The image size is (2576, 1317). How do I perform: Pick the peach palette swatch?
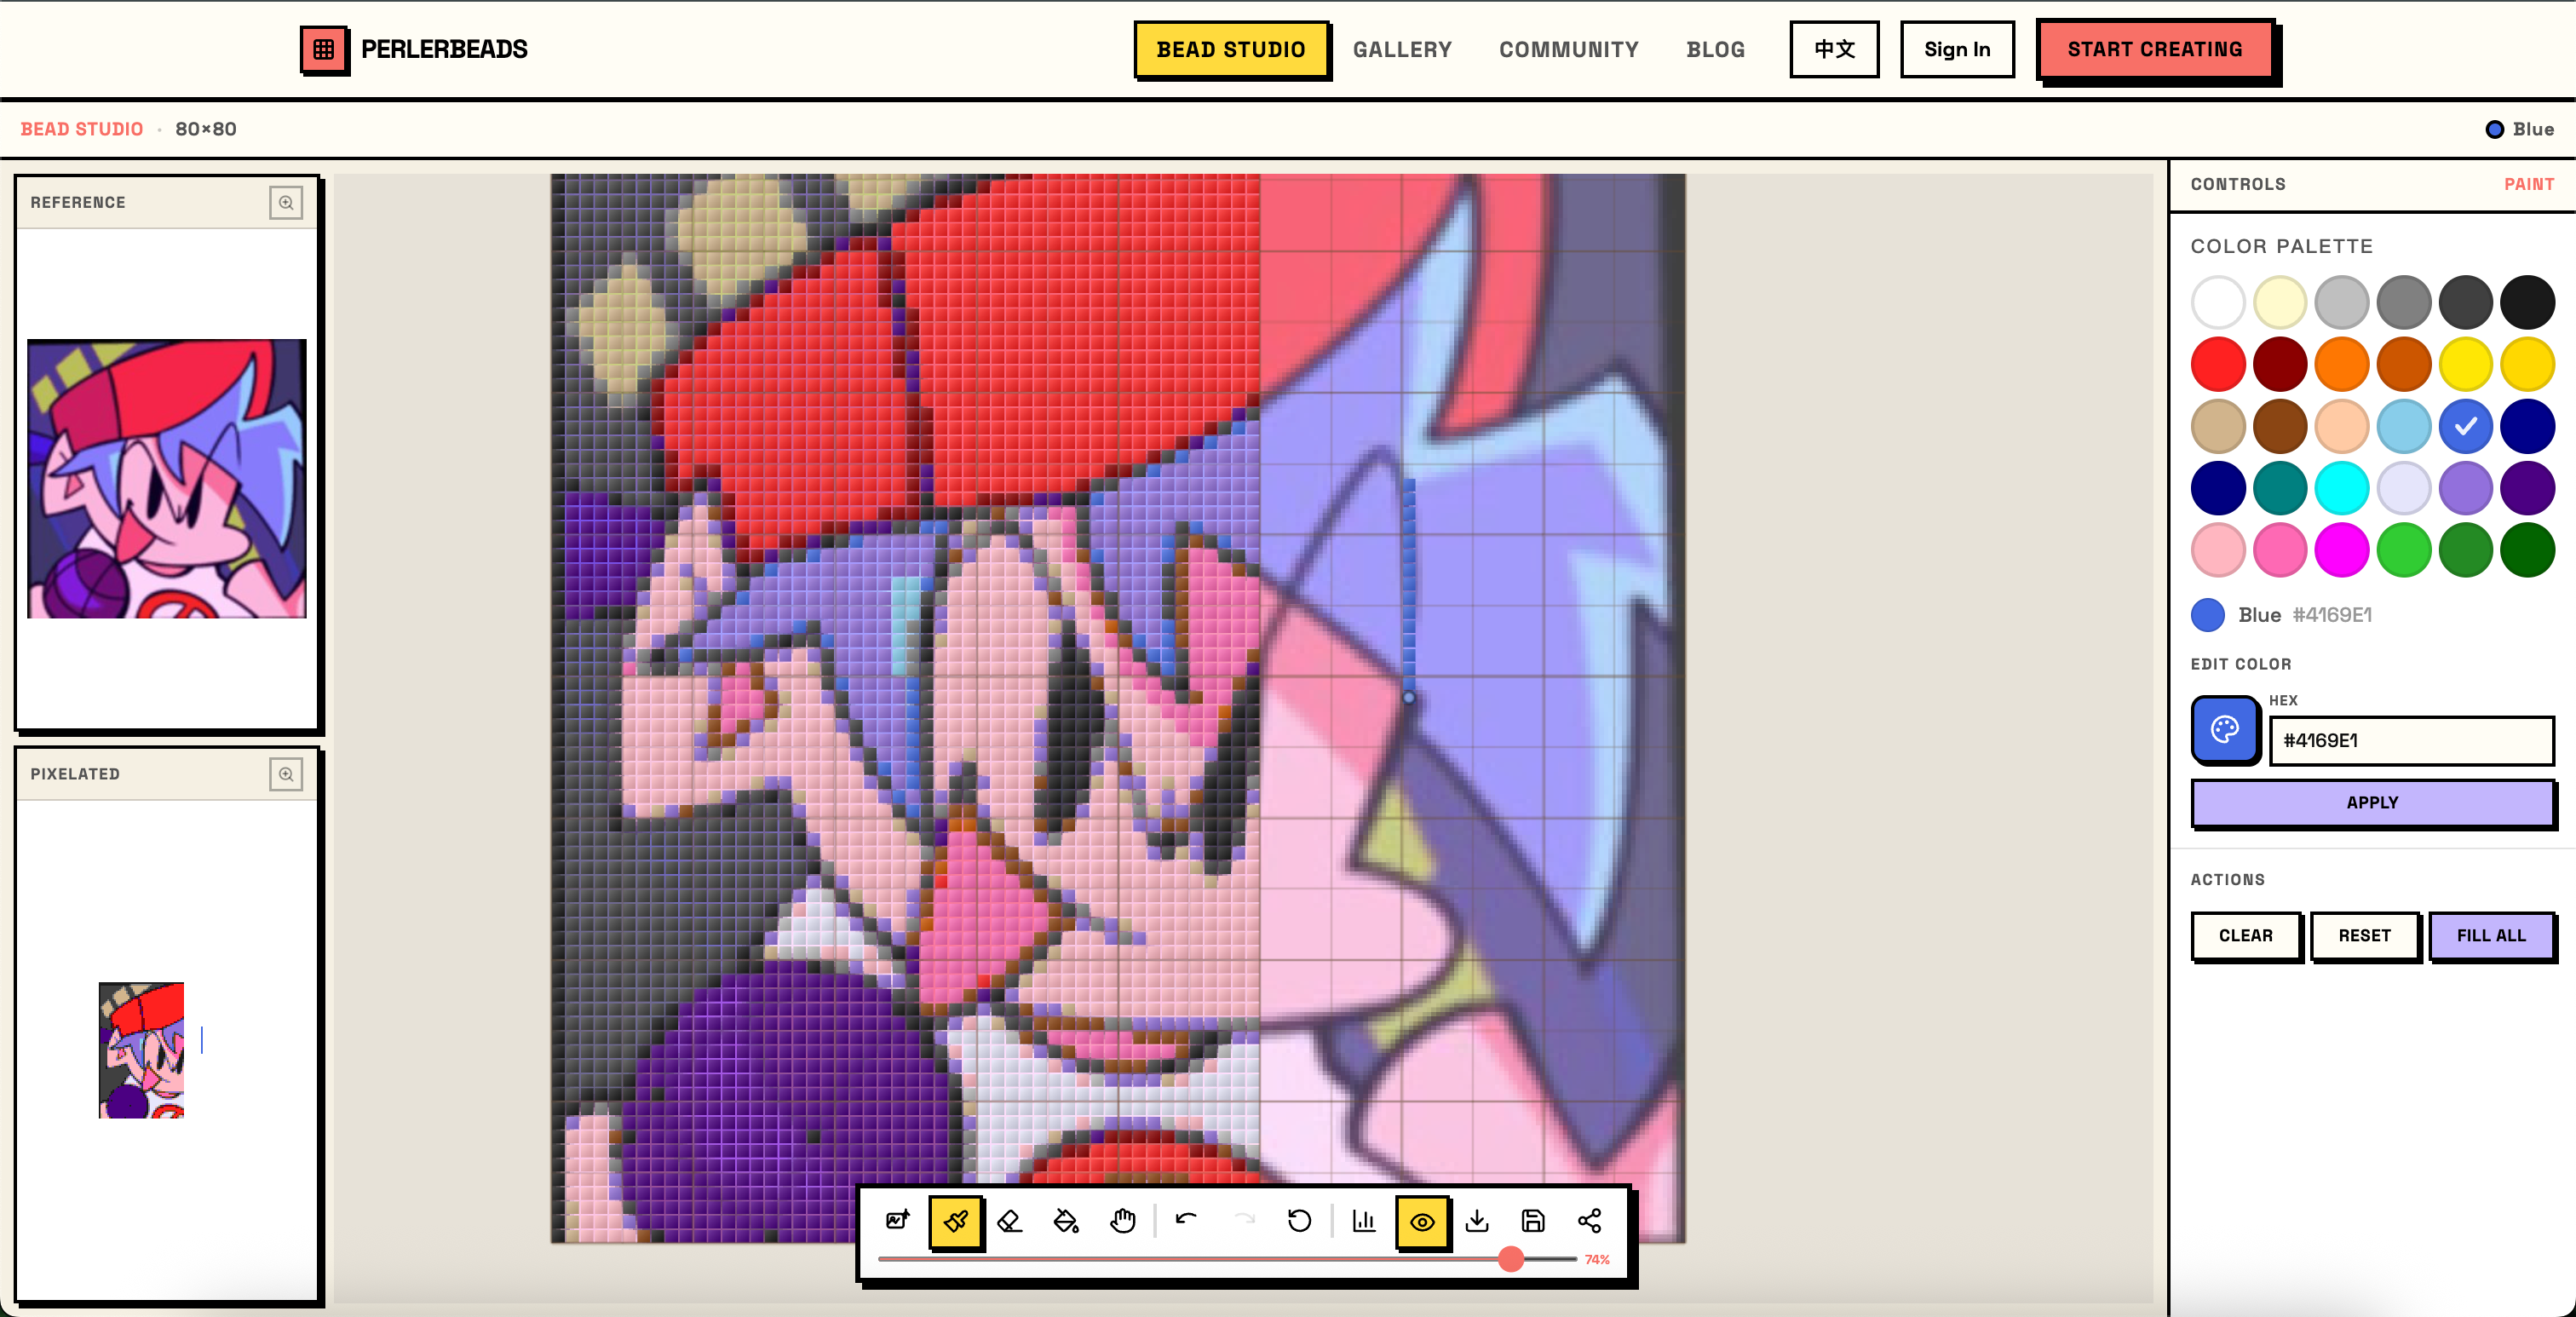pos(2342,427)
